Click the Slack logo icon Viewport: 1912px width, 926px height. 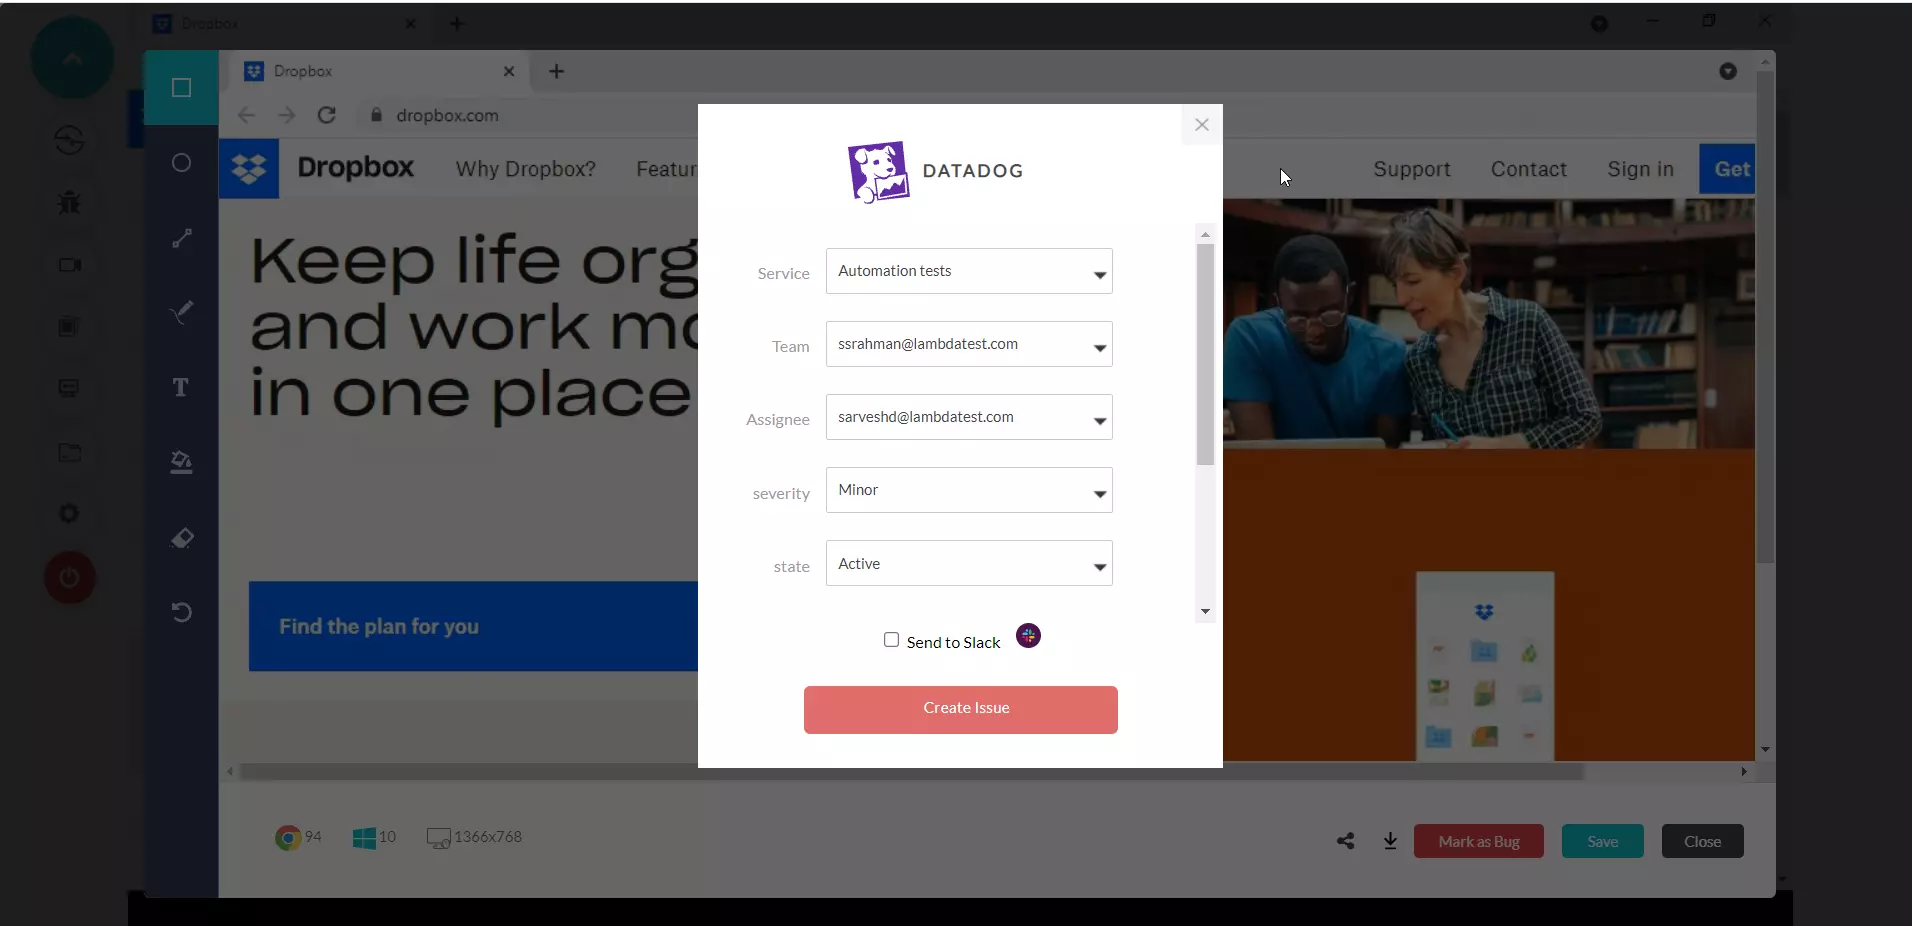click(x=1028, y=636)
